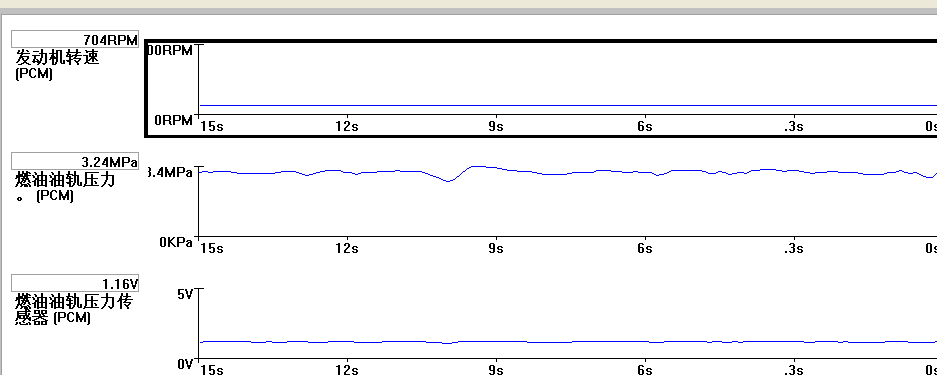Click the engine RPM graph trace line
The width and height of the screenshot is (937, 375).
[x=568, y=106]
